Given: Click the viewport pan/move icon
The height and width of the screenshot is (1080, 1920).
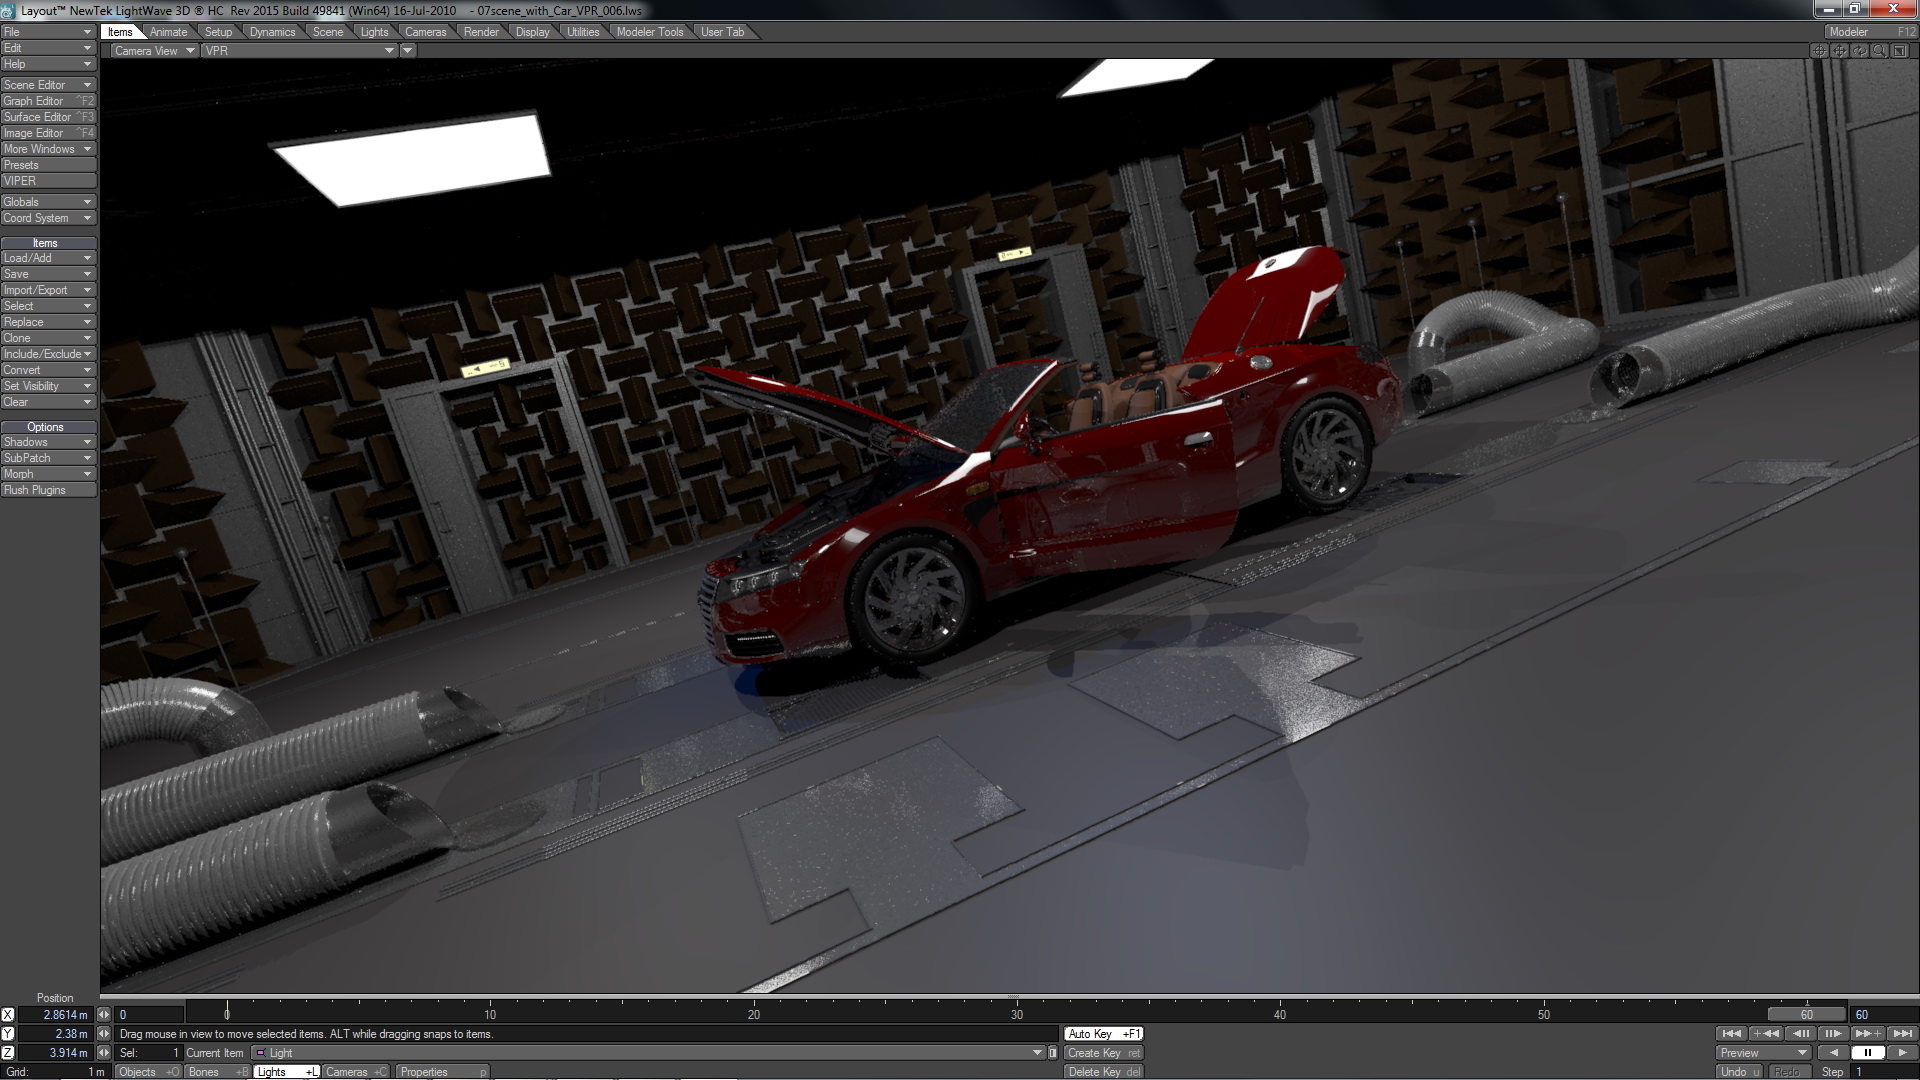Looking at the screenshot, I should coord(1839,51).
